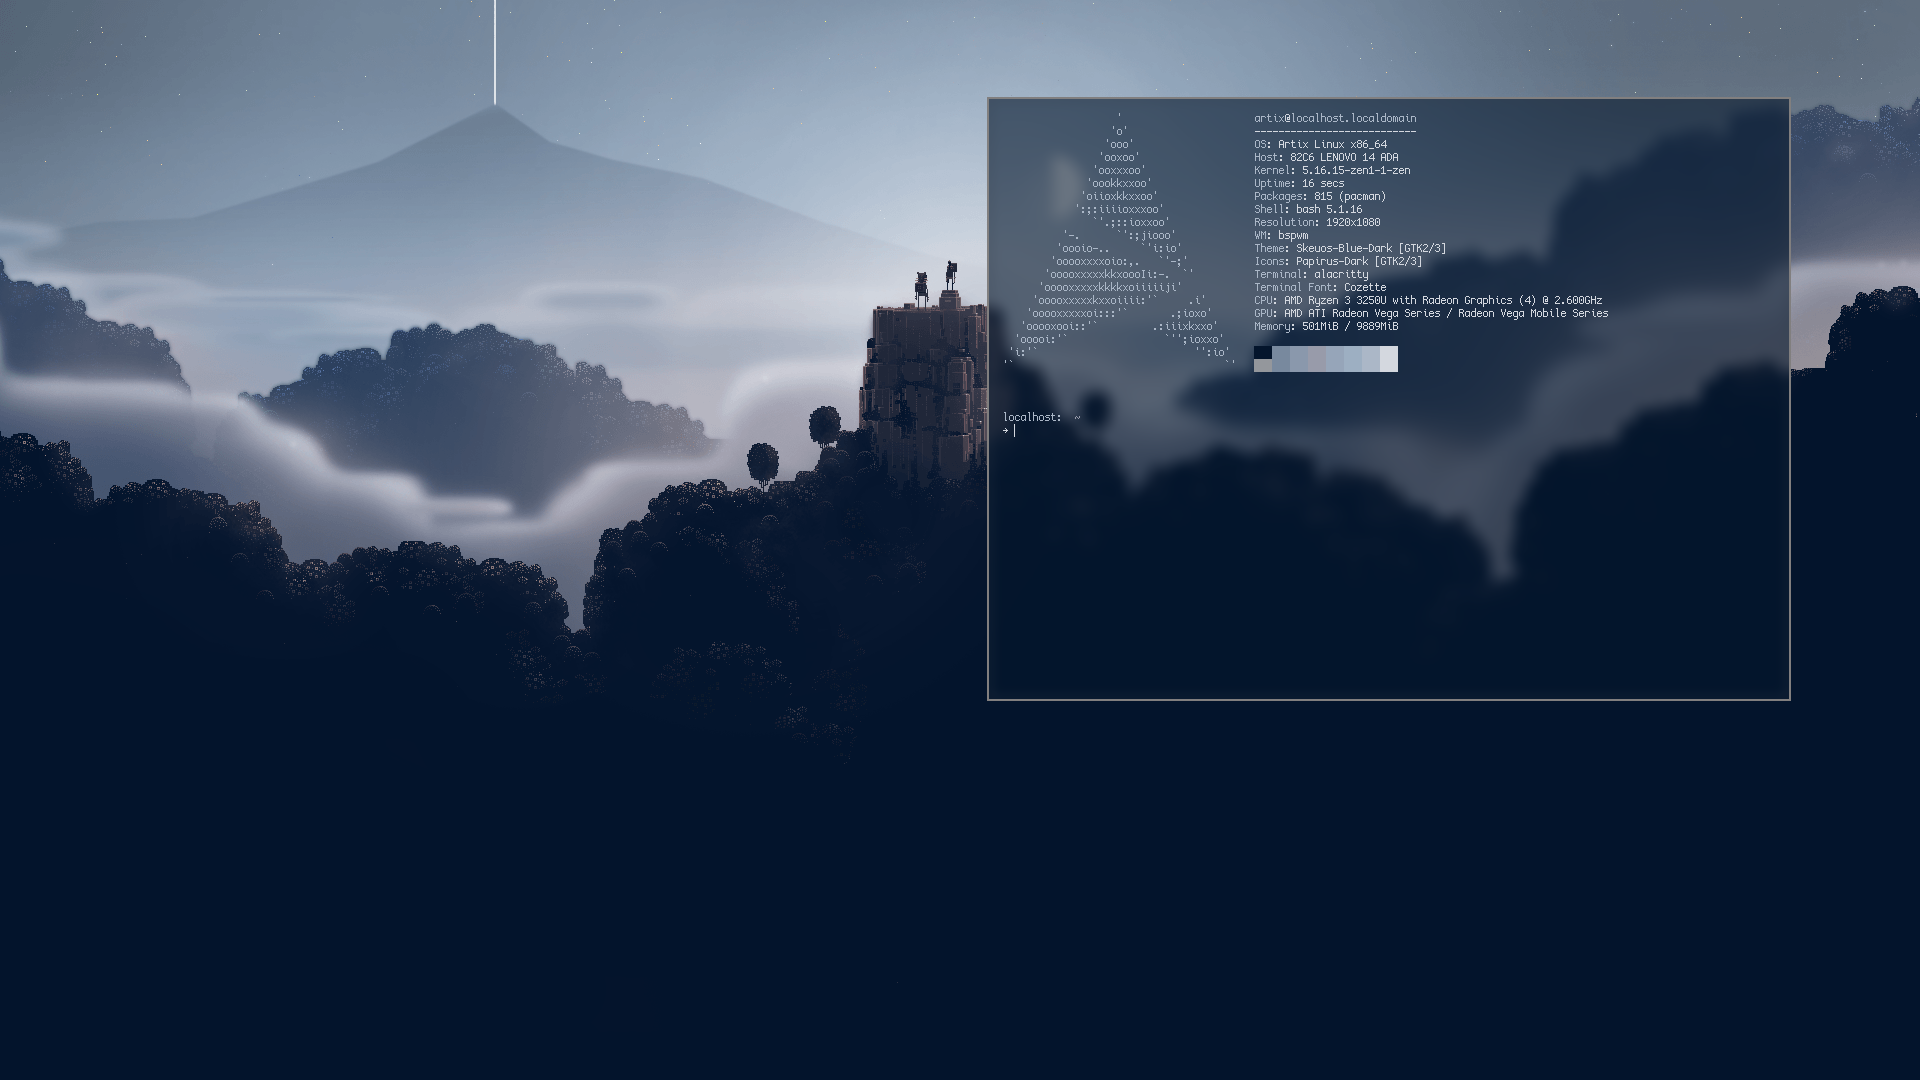
Task: Click the two figures standing on the cliff
Action: coord(934,284)
